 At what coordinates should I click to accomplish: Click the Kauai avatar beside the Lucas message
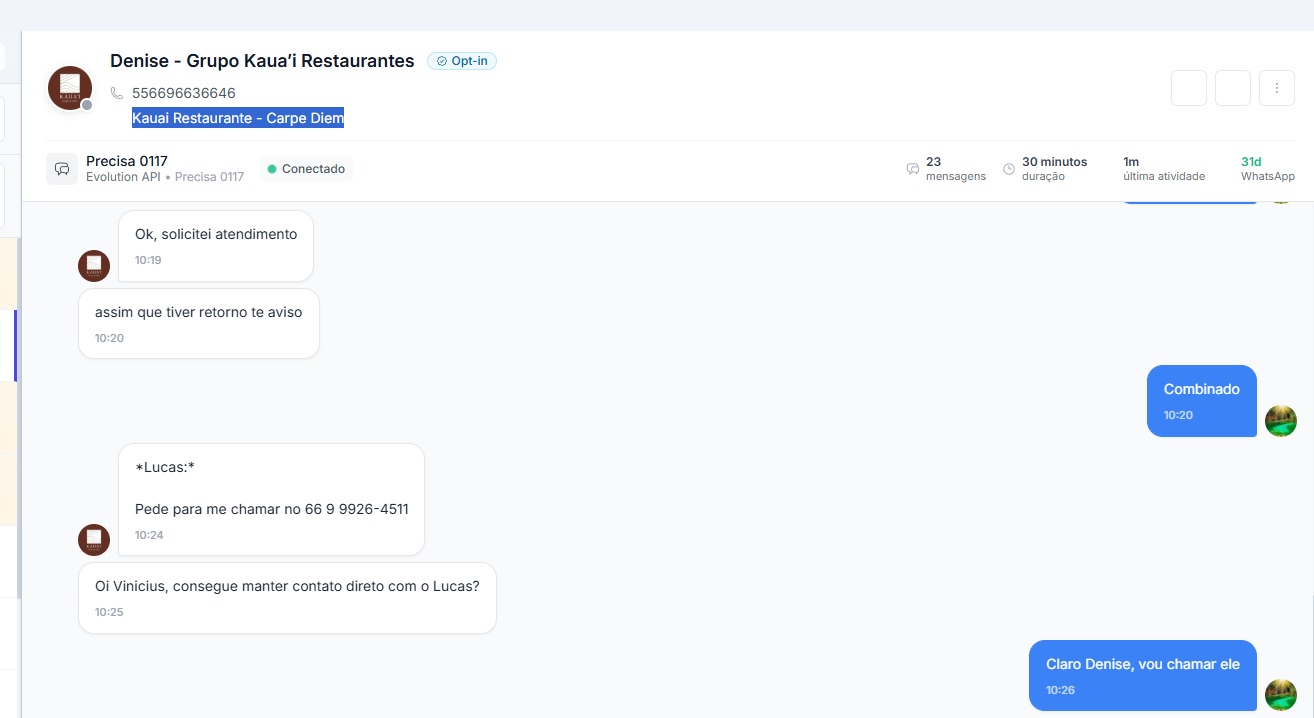point(94,540)
